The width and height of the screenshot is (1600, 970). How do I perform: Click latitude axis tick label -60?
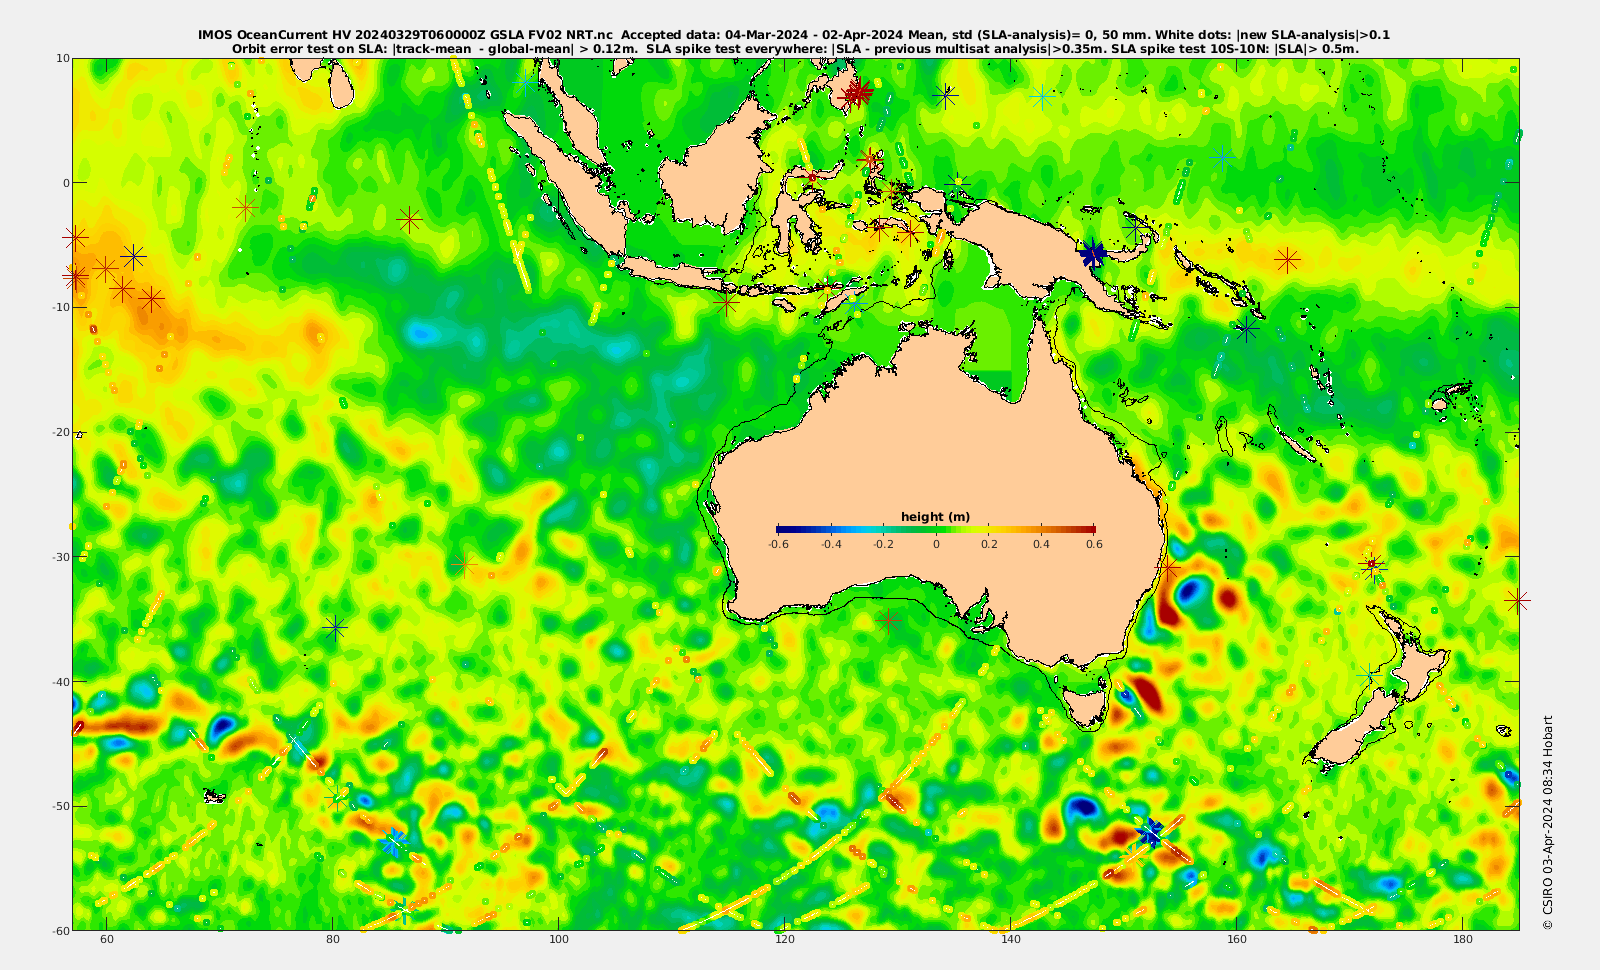[61, 930]
